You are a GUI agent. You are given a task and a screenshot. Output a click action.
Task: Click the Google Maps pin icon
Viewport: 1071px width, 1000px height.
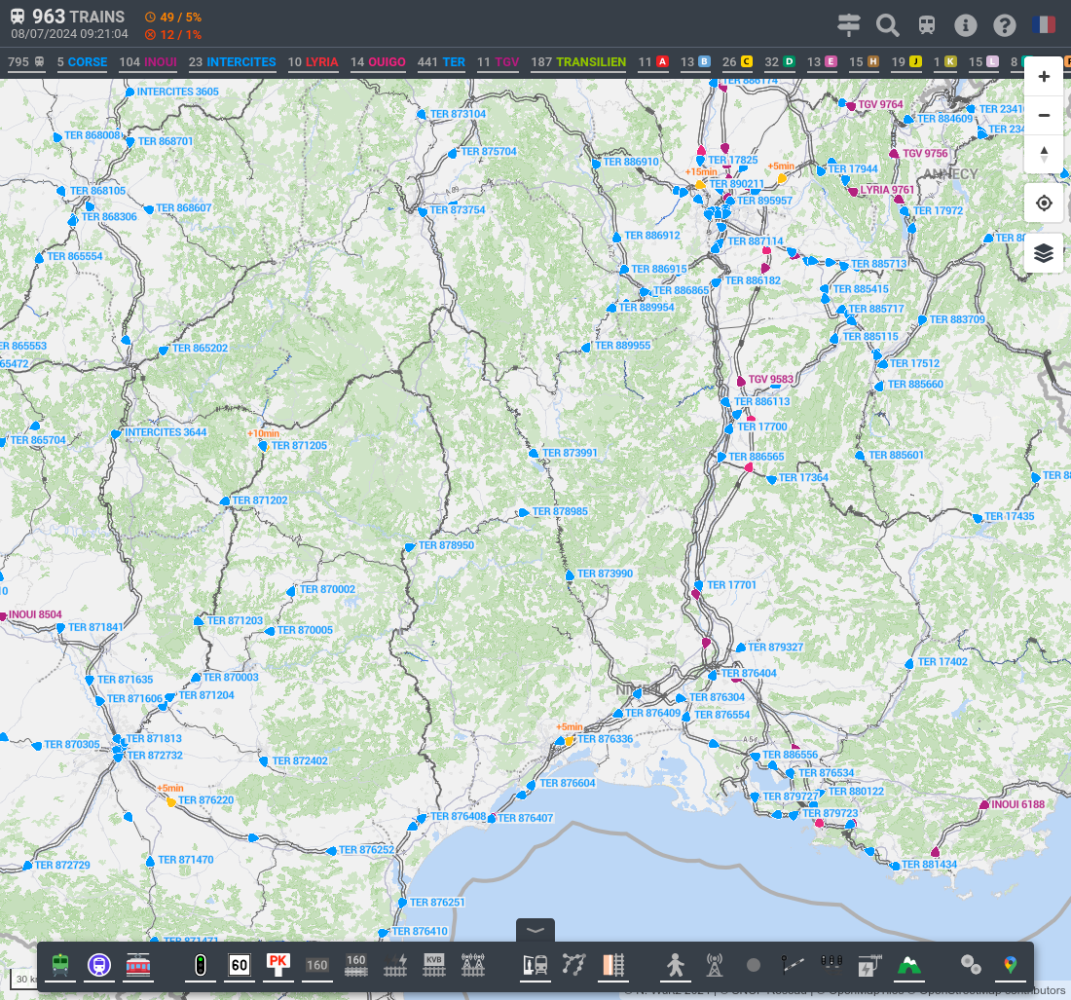(1010, 965)
